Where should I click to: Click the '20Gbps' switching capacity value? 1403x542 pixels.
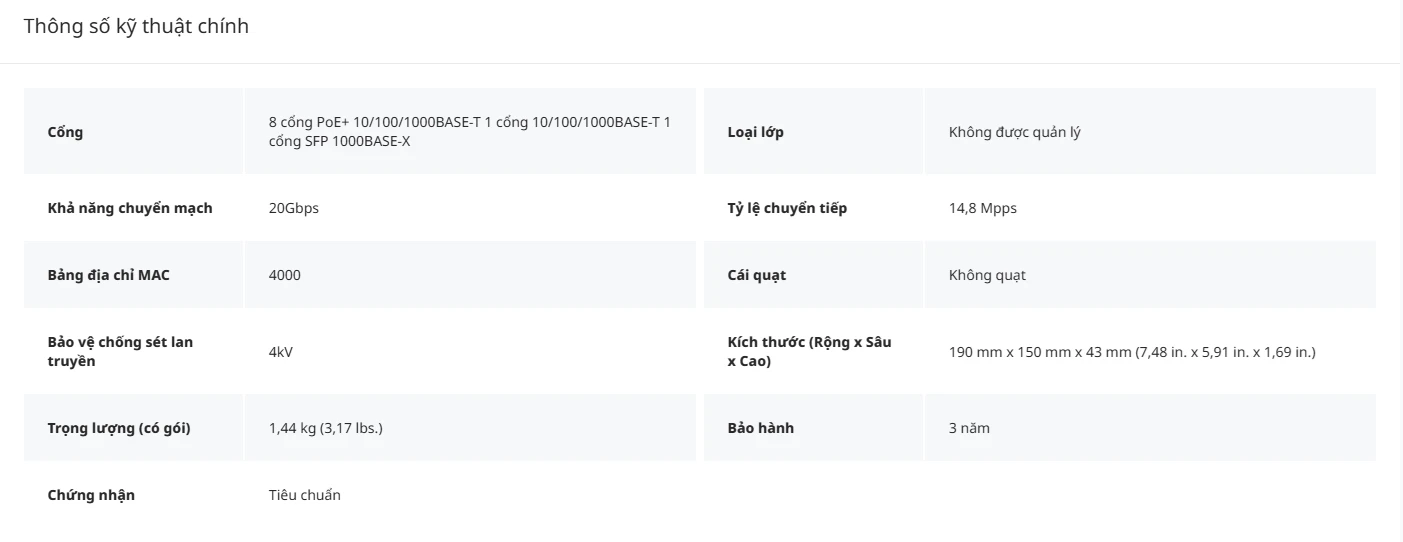294,208
